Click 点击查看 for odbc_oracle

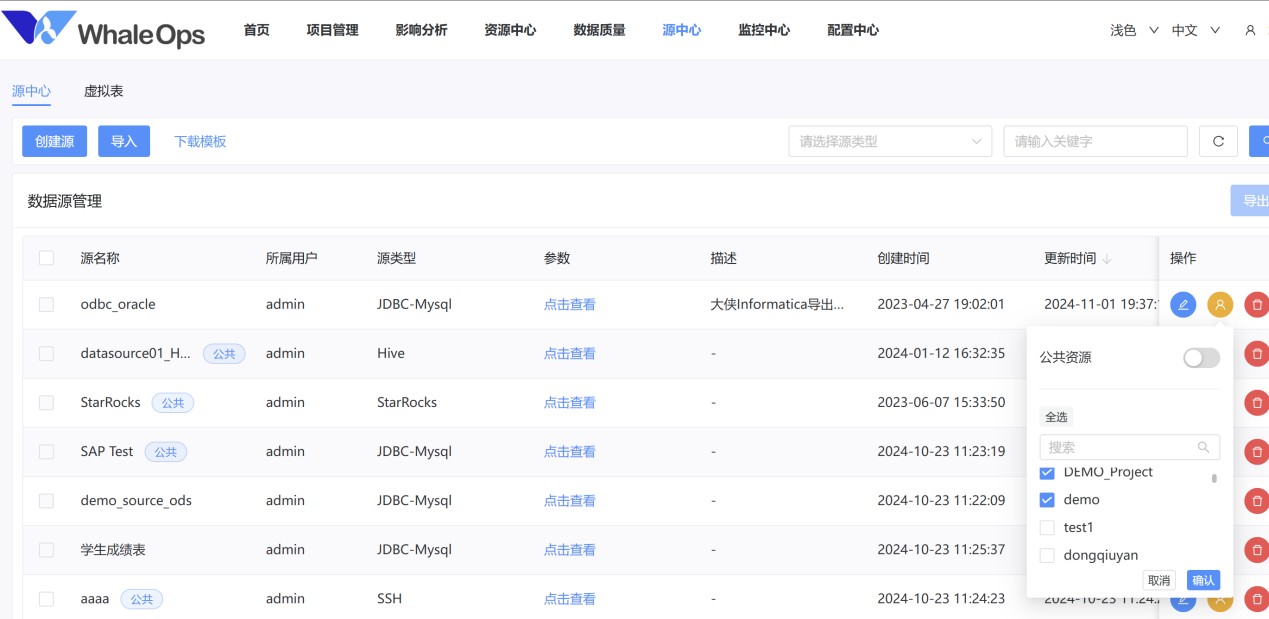(x=570, y=304)
